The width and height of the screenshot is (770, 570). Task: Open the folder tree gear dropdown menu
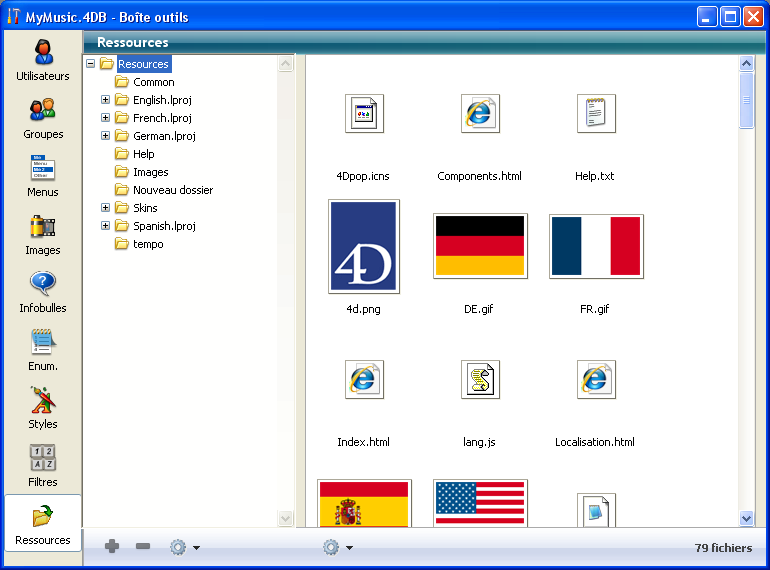coord(184,547)
